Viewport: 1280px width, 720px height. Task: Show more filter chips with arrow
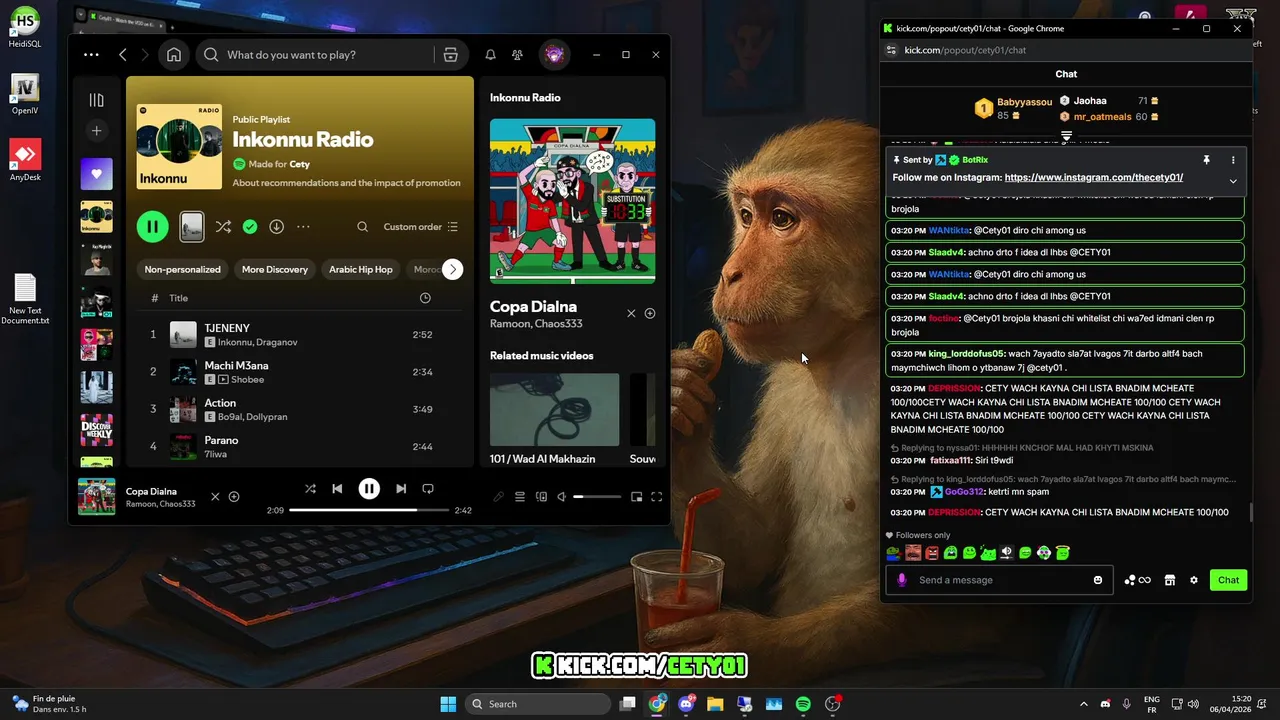(x=453, y=269)
